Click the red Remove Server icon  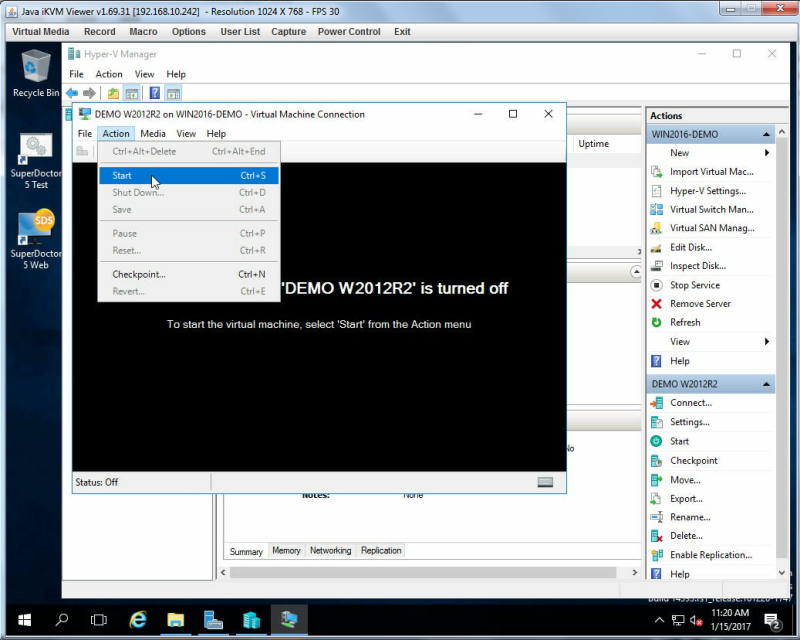657,304
